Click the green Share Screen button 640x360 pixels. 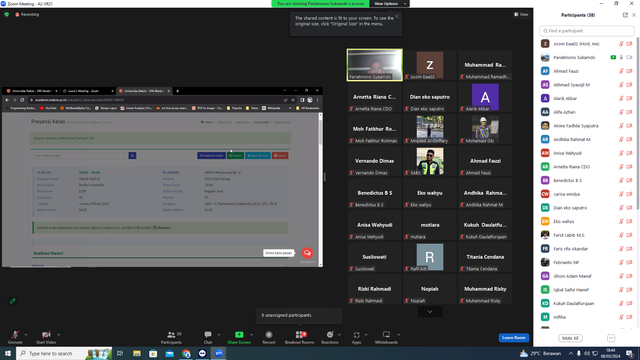(239, 337)
